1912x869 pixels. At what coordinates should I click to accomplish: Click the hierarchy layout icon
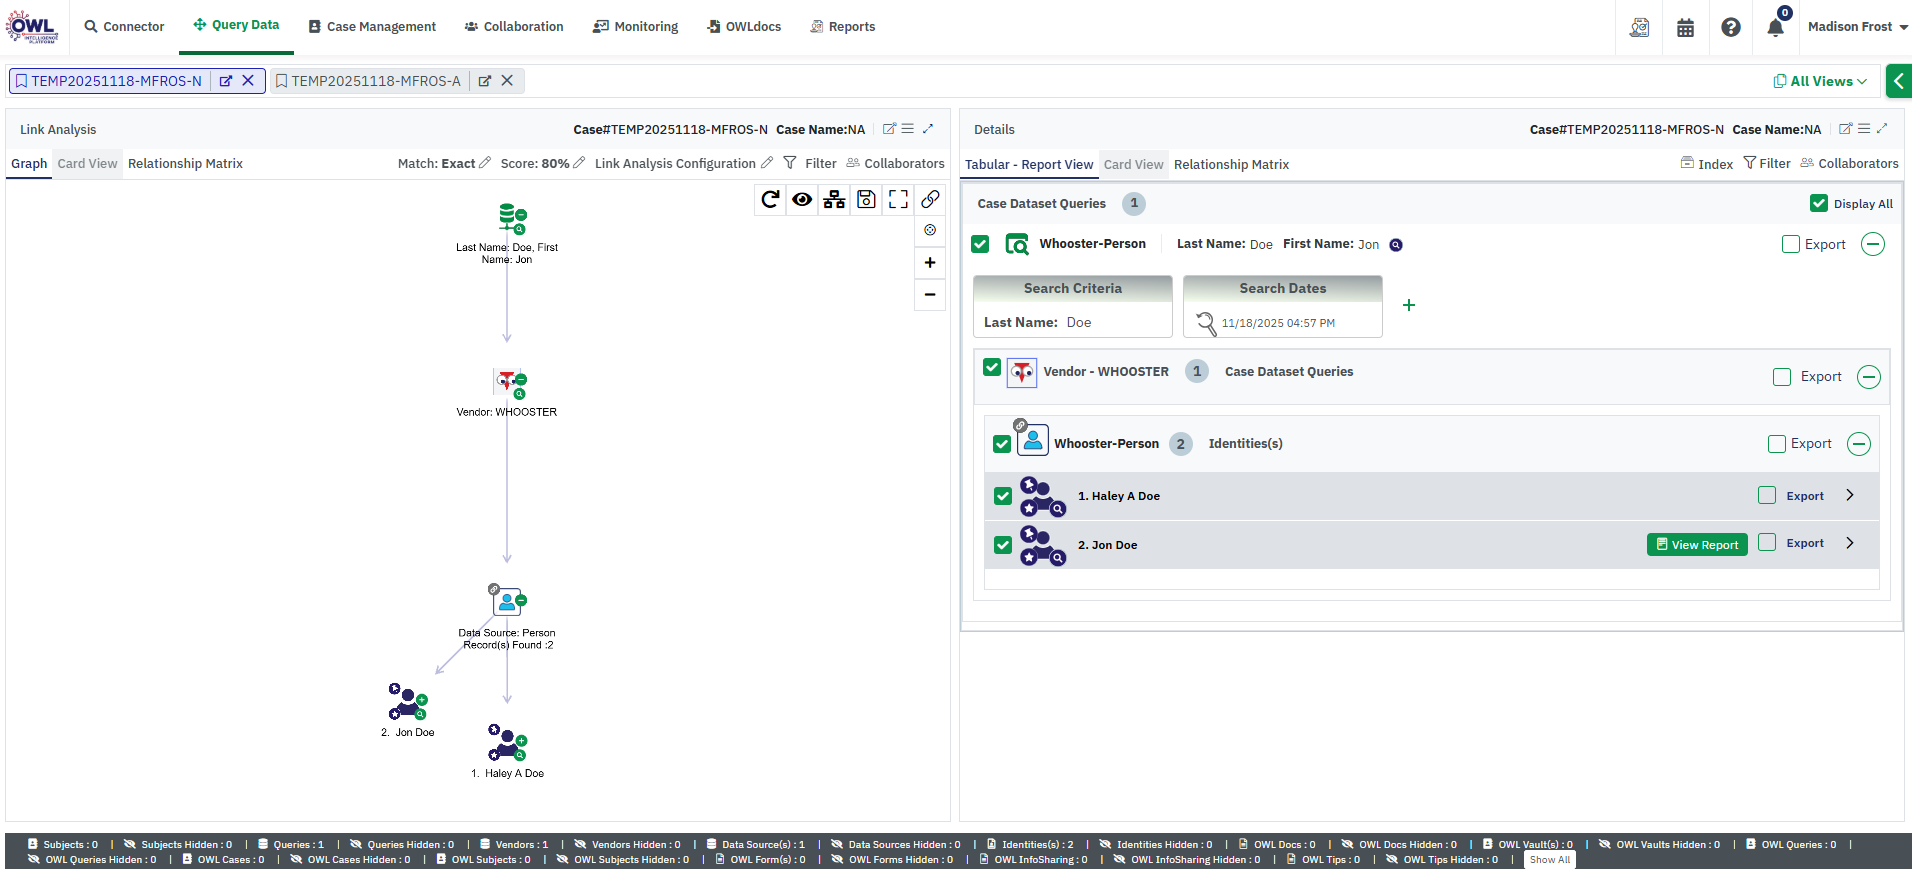point(834,199)
